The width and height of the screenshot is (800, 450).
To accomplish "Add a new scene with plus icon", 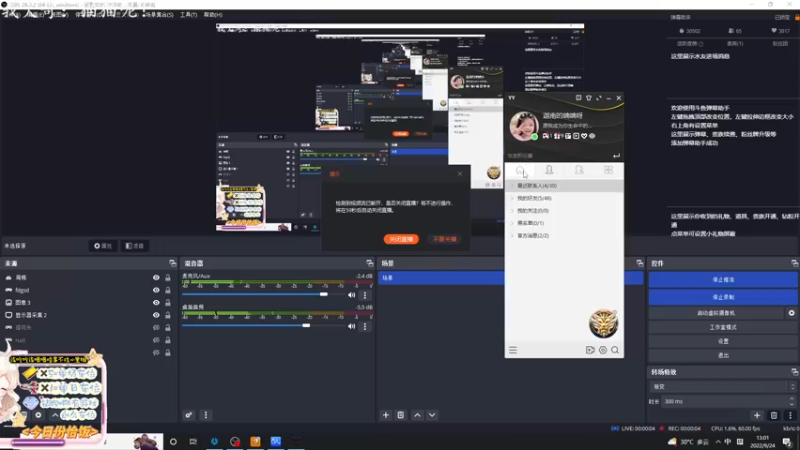I will pos(386,415).
